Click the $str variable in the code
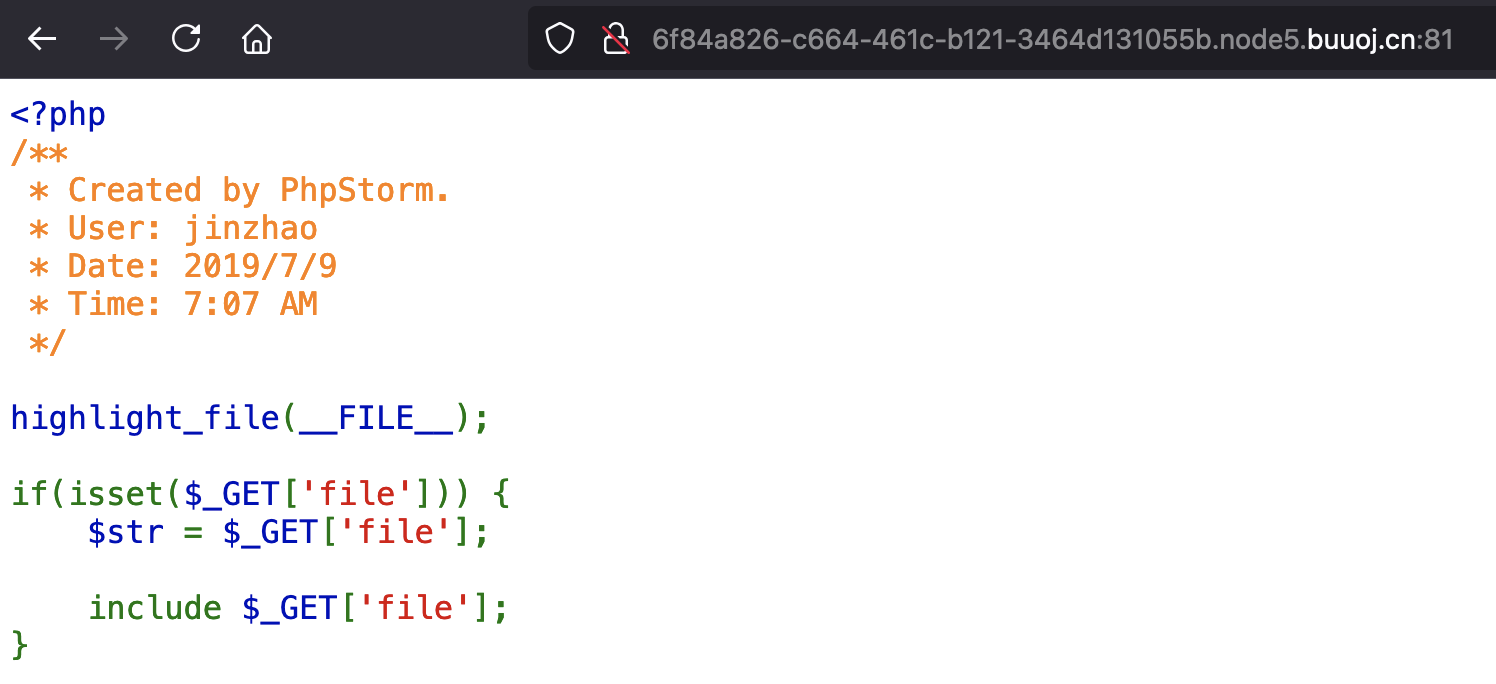The width and height of the screenshot is (1496, 684). click(x=125, y=532)
